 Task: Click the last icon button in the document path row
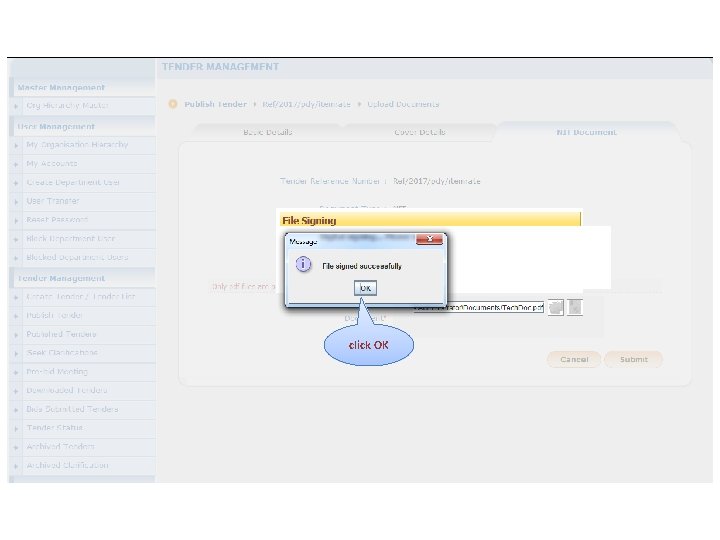pos(574,307)
